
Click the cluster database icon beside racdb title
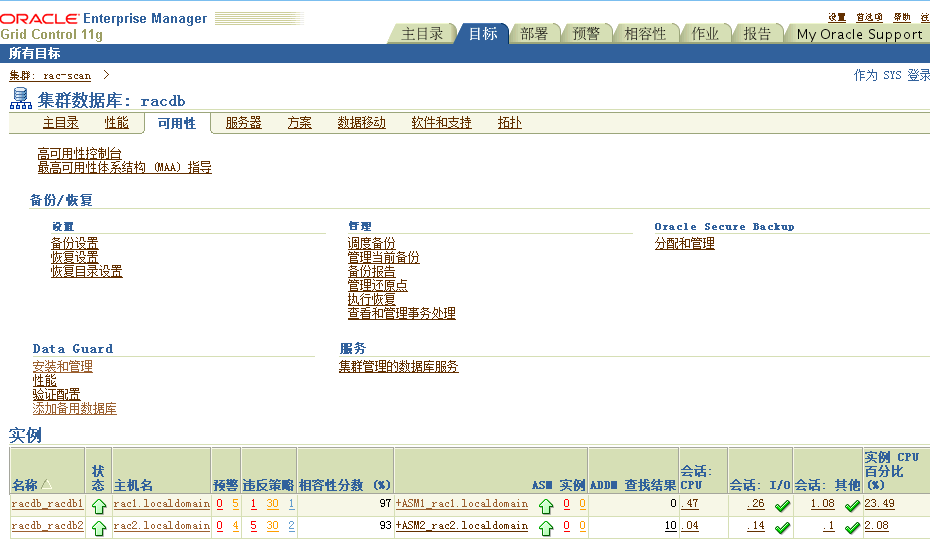tap(21, 98)
